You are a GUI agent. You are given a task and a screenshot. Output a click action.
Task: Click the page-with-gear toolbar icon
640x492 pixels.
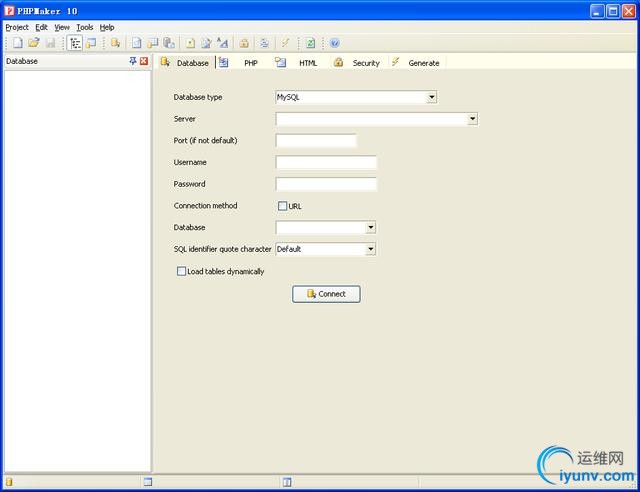[137, 43]
